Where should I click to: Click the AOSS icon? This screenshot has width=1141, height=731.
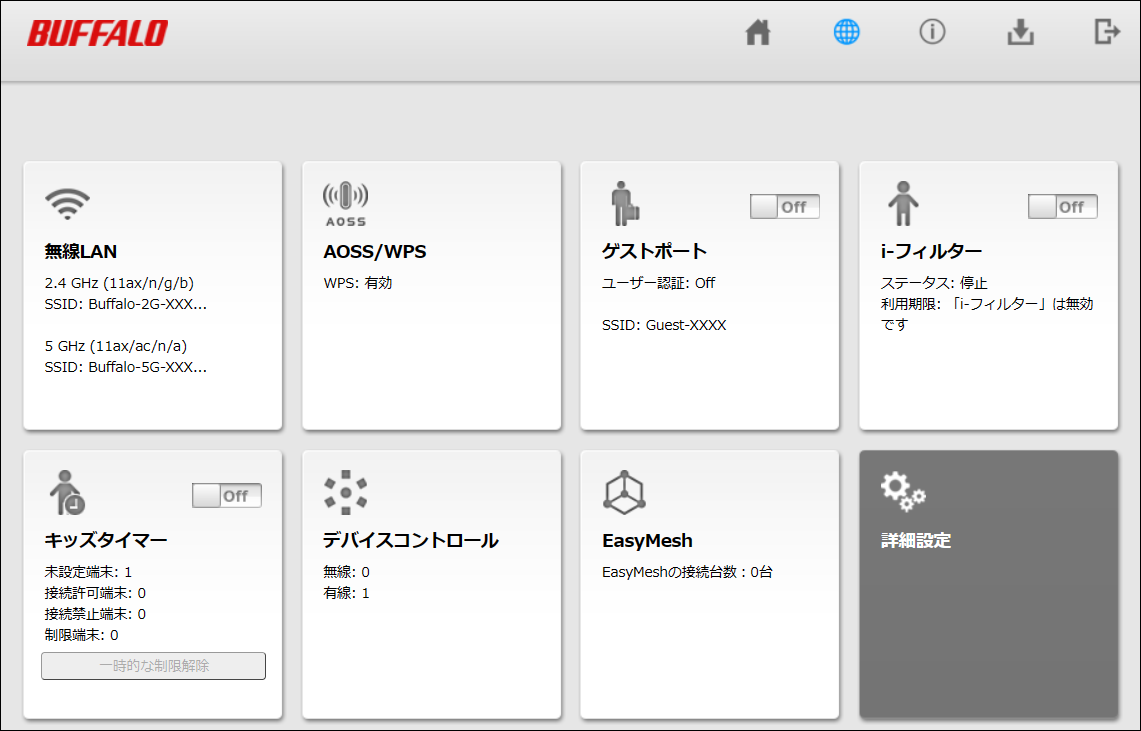346,204
